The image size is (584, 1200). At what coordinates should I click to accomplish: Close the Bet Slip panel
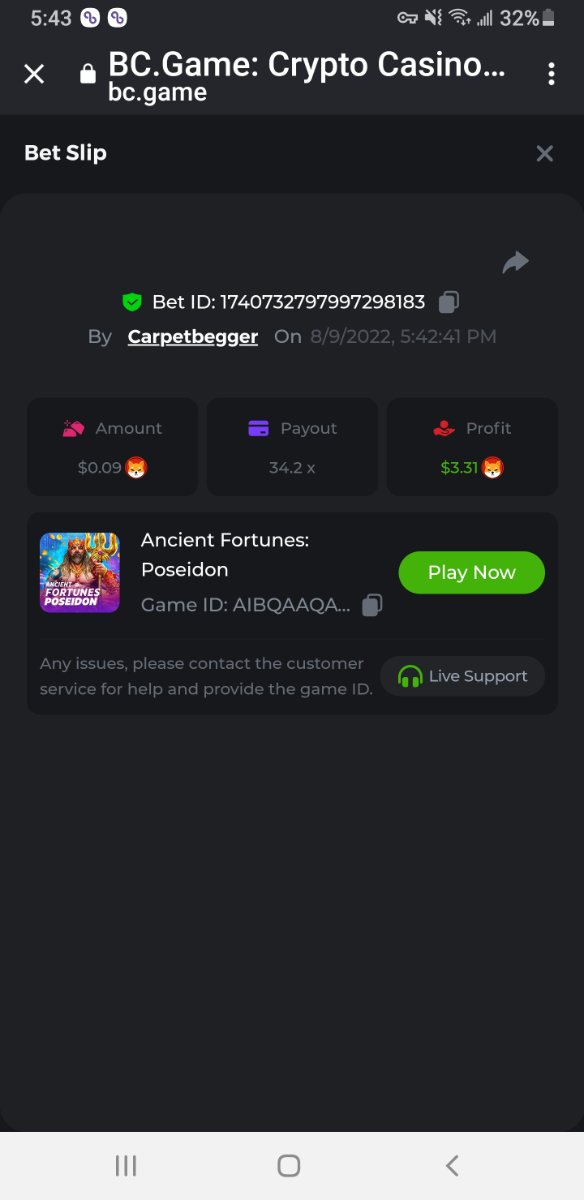point(545,153)
